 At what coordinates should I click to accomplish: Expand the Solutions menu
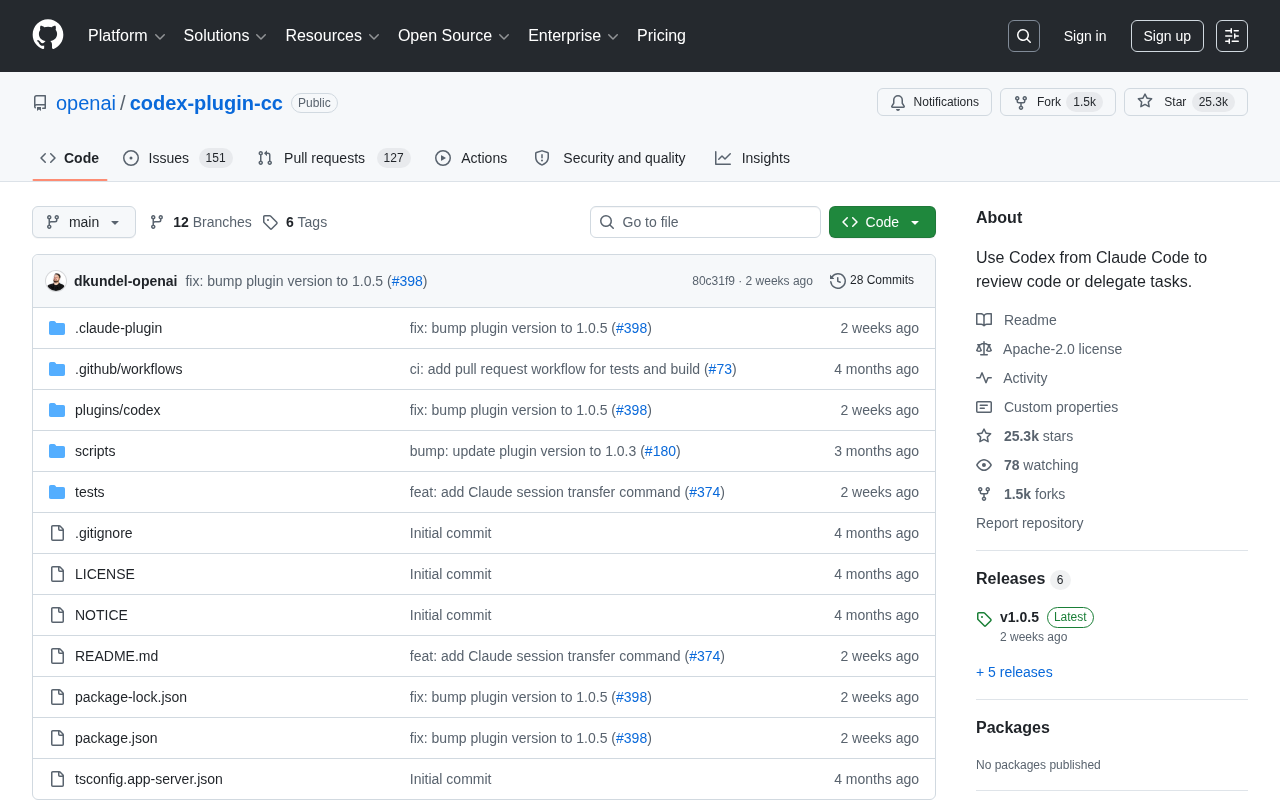pos(225,36)
